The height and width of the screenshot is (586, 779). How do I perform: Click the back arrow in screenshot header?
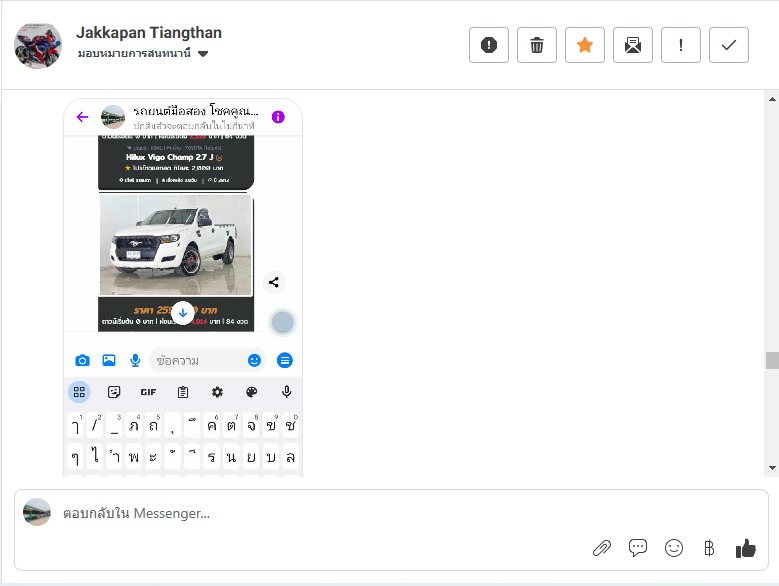click(x=82, y=117)
